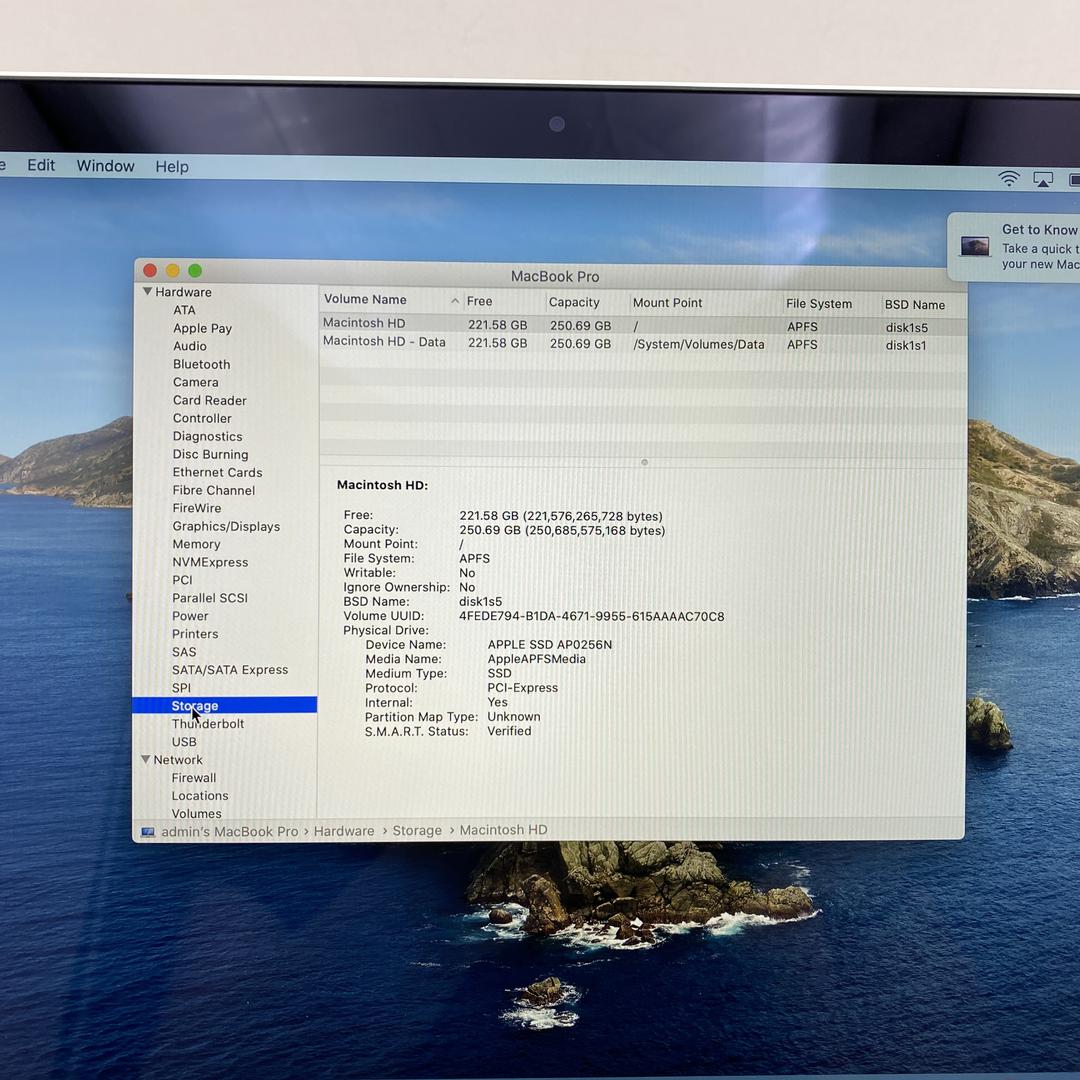Viewport: 1080px width, 1080px height.
Task: Open Ethernet Cards section
Action: click(218, 472)
